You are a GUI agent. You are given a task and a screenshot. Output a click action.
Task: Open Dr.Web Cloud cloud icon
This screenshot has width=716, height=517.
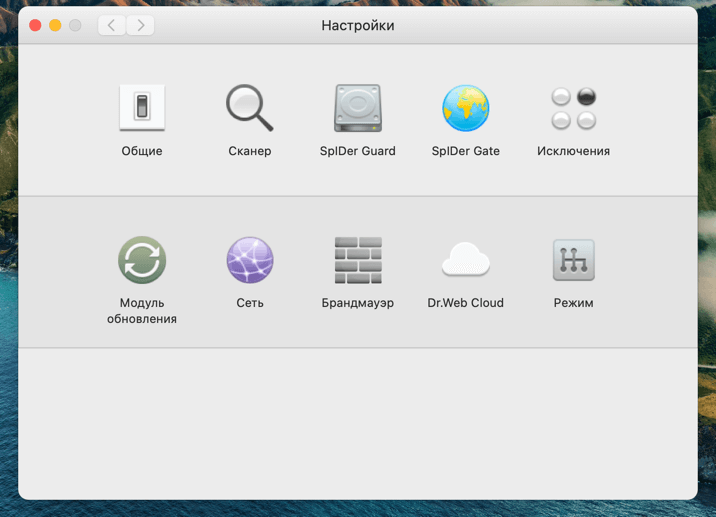(x=465, y=259)
